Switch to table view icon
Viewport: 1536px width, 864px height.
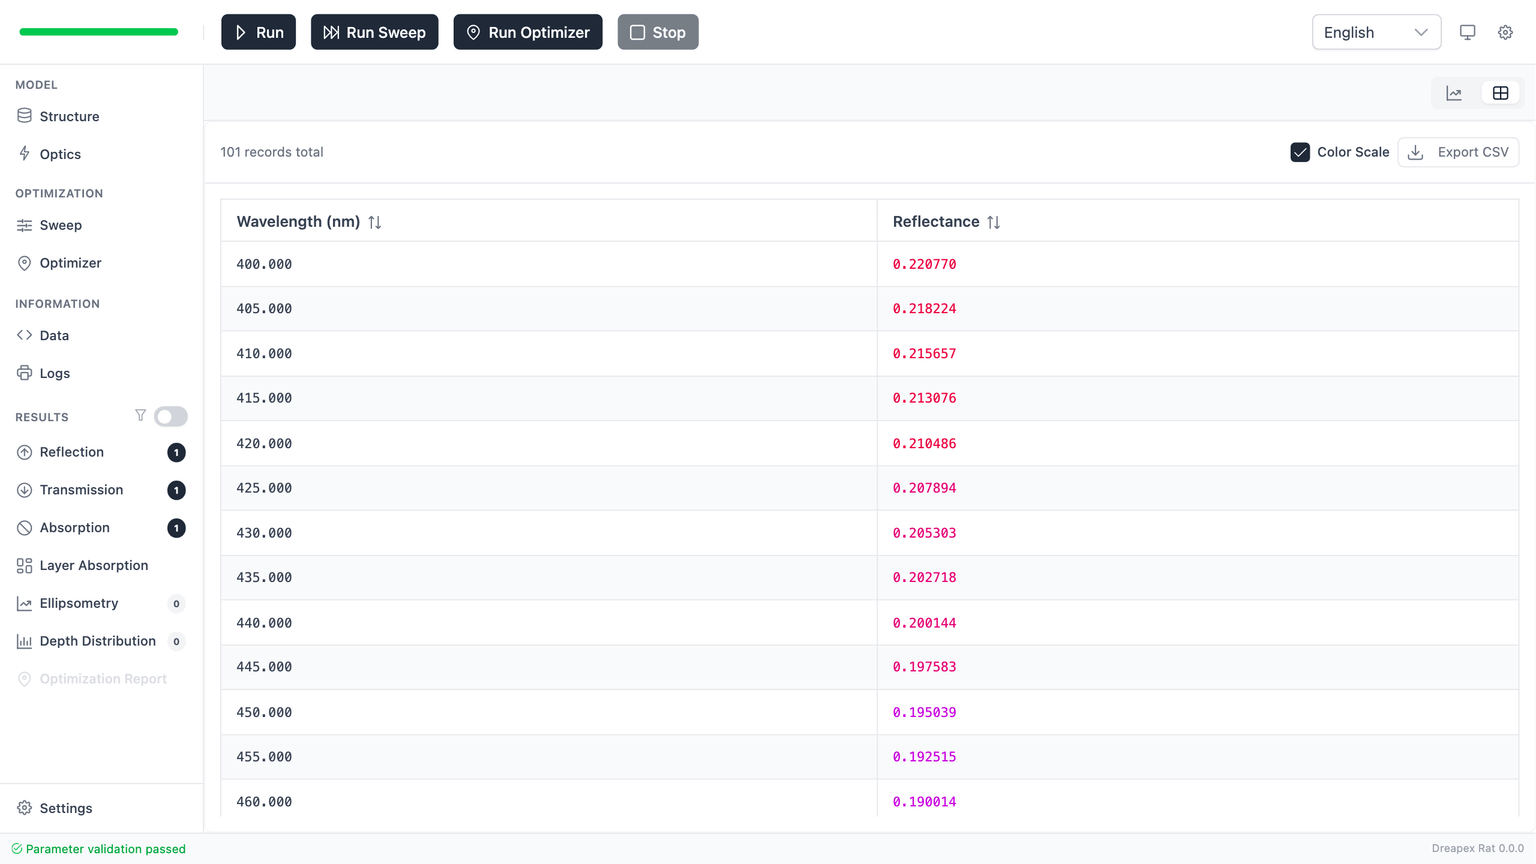coord(1500,93)
